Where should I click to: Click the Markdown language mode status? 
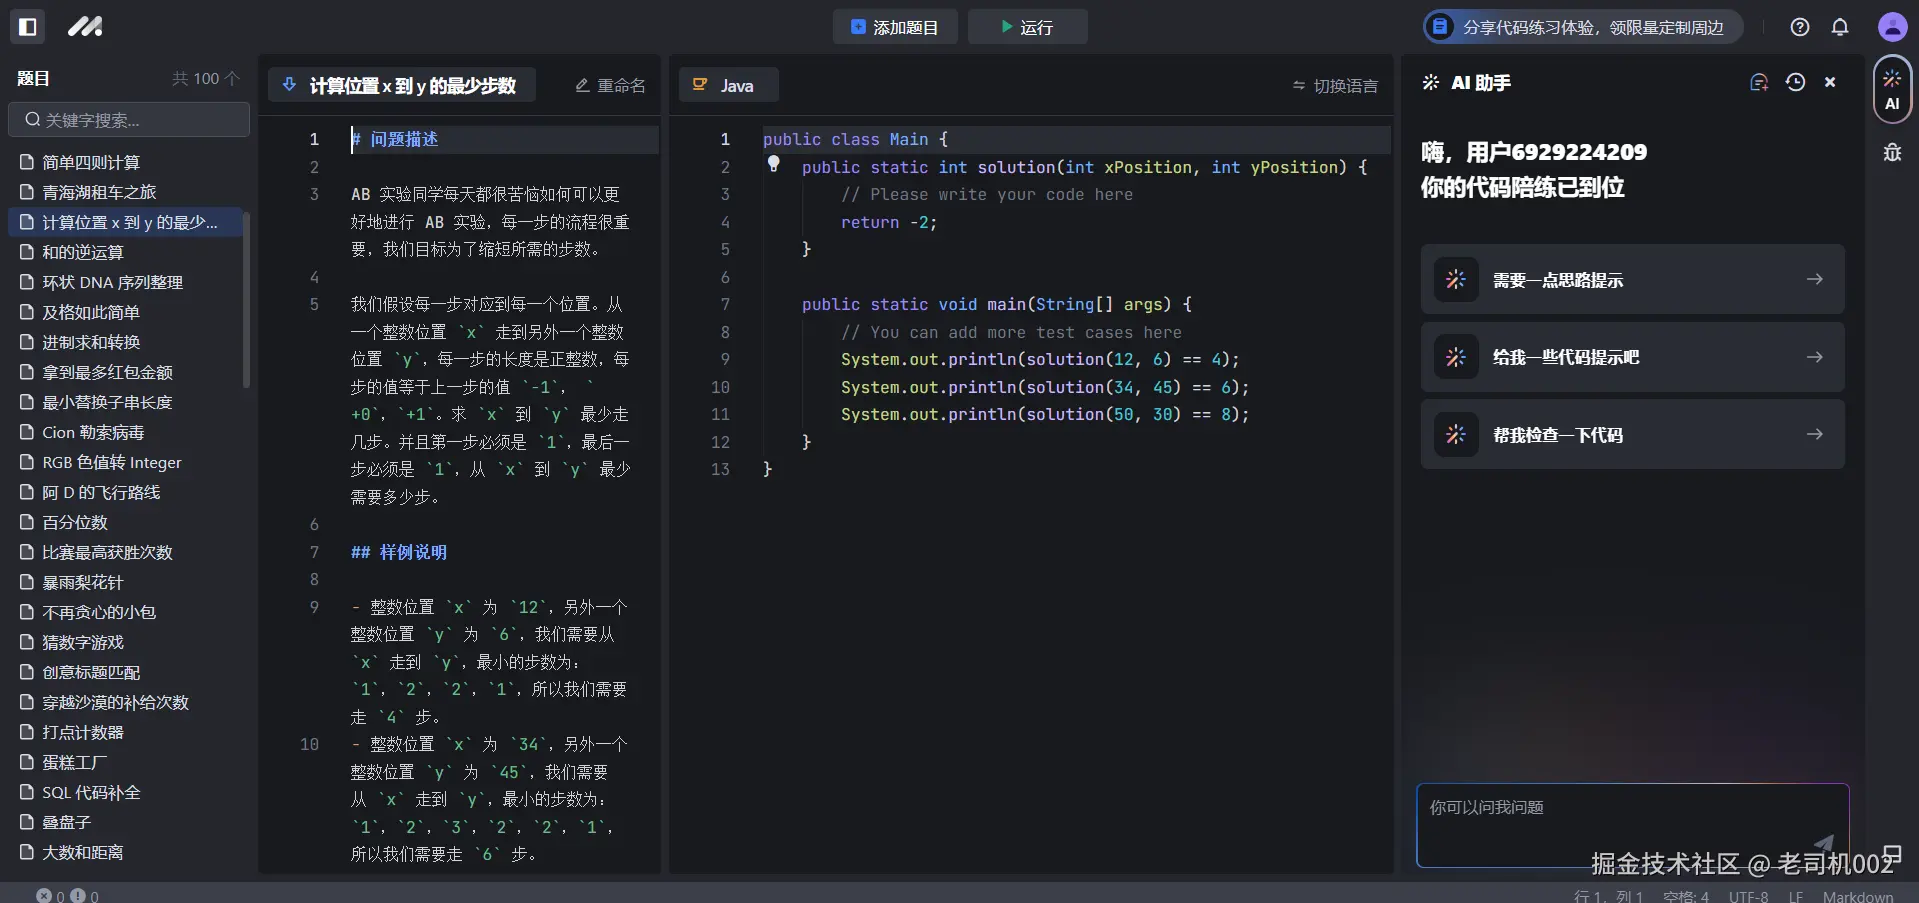pyautogui.click(x=1858, y=896)
